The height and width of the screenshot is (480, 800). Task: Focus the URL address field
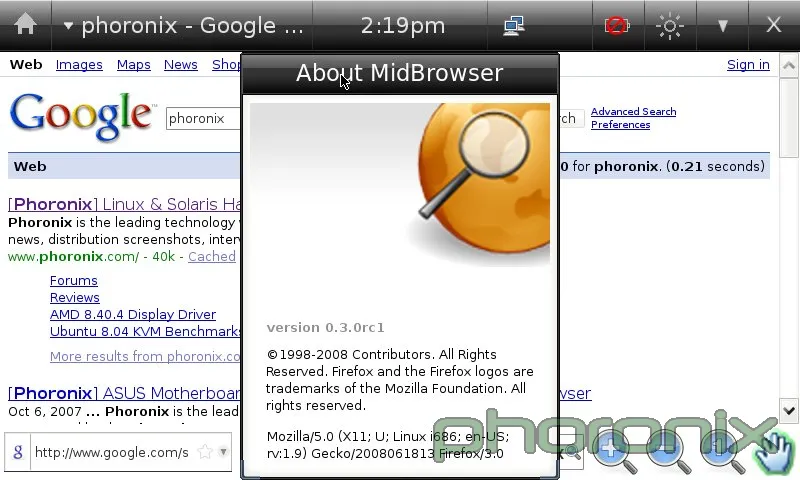coord(112,452)
